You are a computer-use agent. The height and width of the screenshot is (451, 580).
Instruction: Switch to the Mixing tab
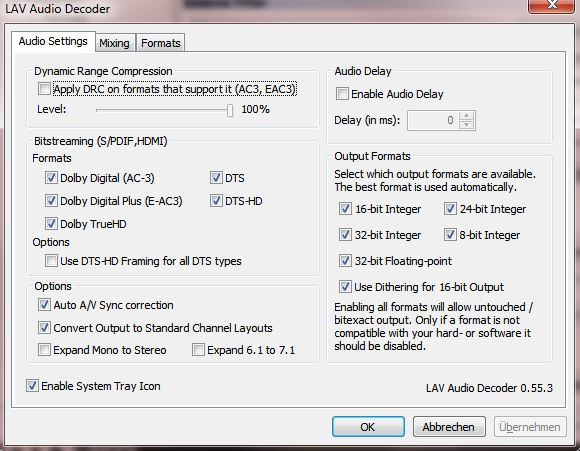click(115, 43)
